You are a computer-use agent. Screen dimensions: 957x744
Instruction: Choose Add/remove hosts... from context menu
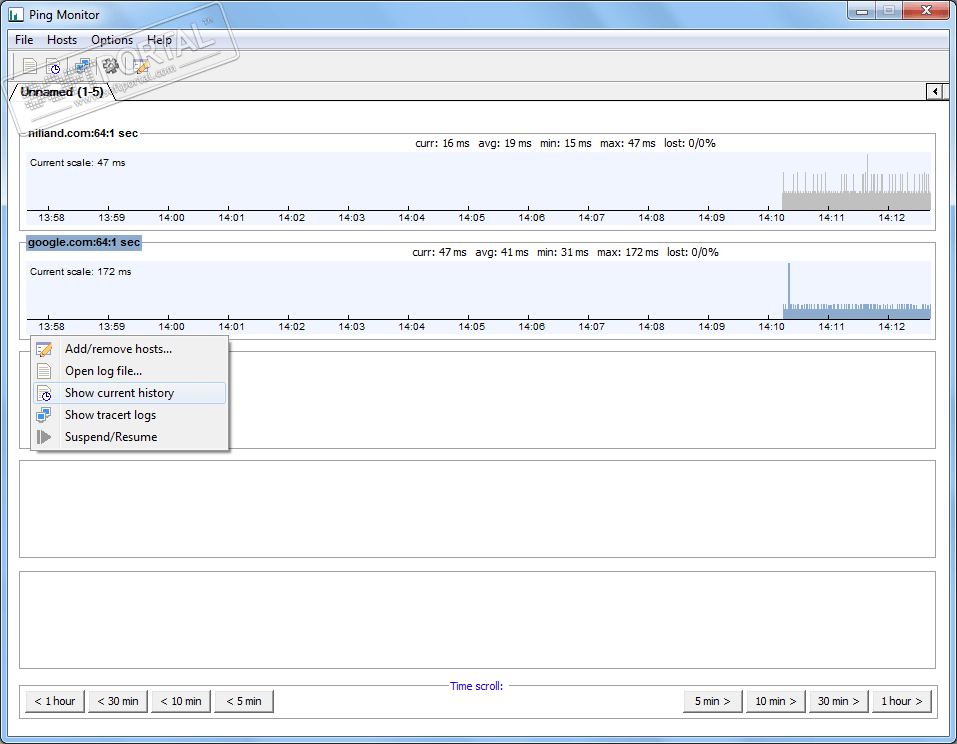[x=129, y=349]
